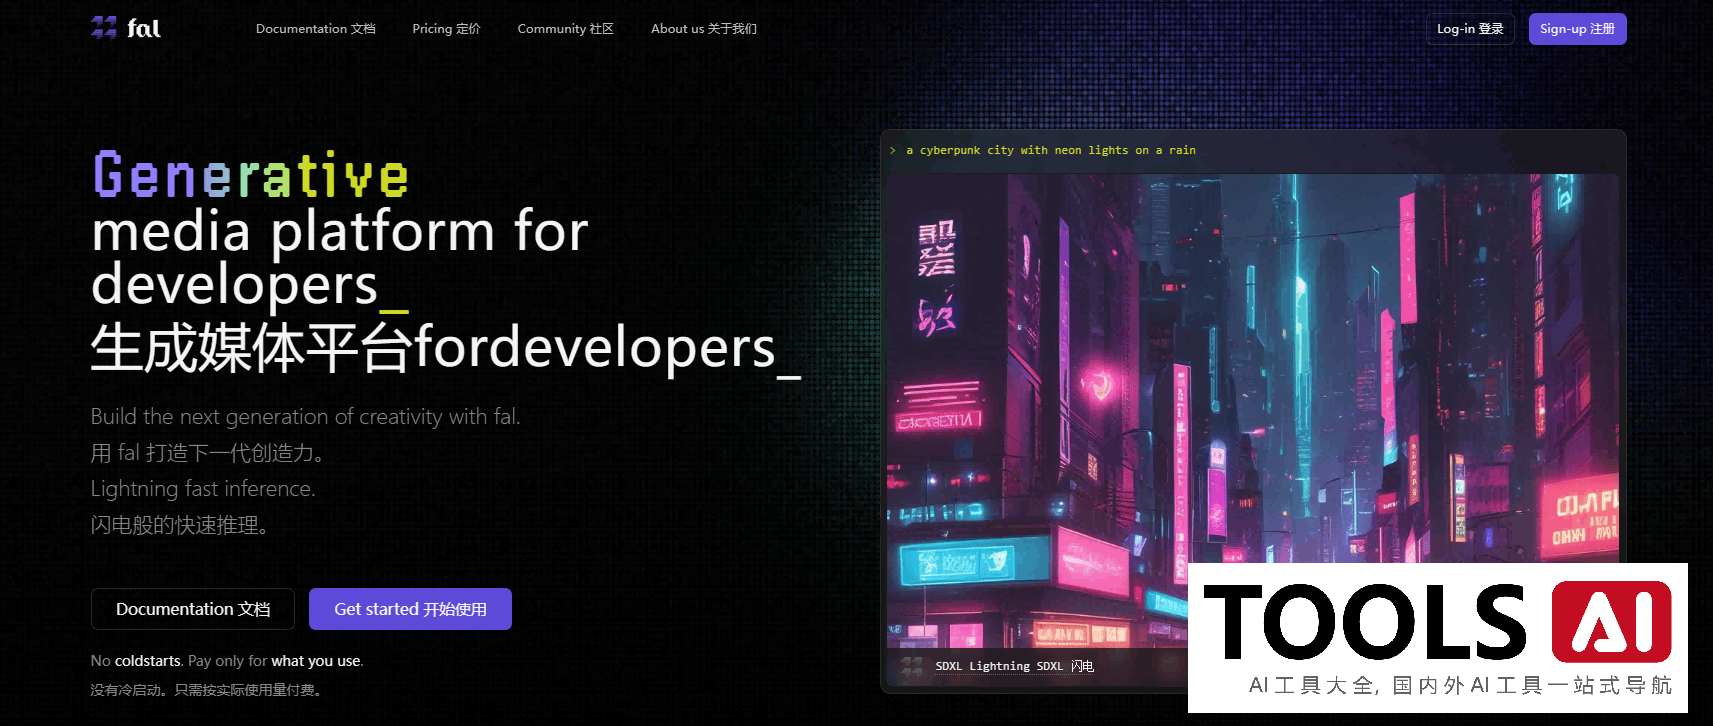Click the small fal icon beside SDXL Lightning
1713x726 pixels.
pyautogui.click(x=911, y=666)
